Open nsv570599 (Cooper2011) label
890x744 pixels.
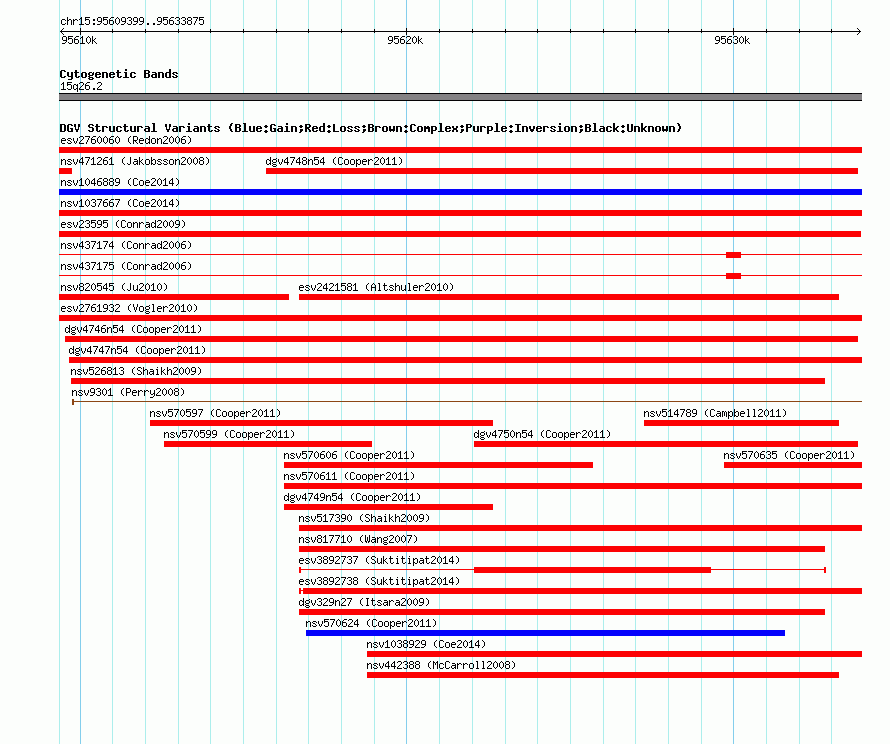tap(229, 434)
